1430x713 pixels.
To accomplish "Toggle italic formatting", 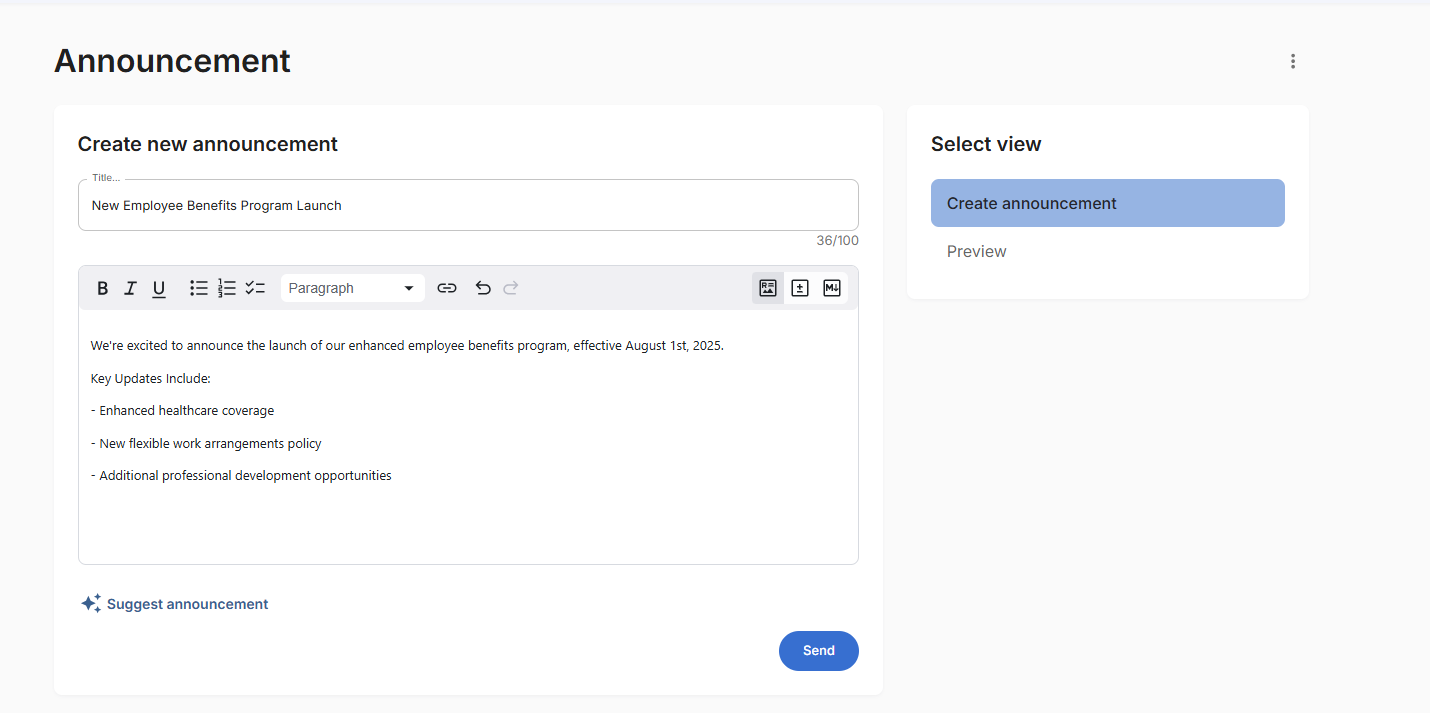I will (x=130, y=288).
